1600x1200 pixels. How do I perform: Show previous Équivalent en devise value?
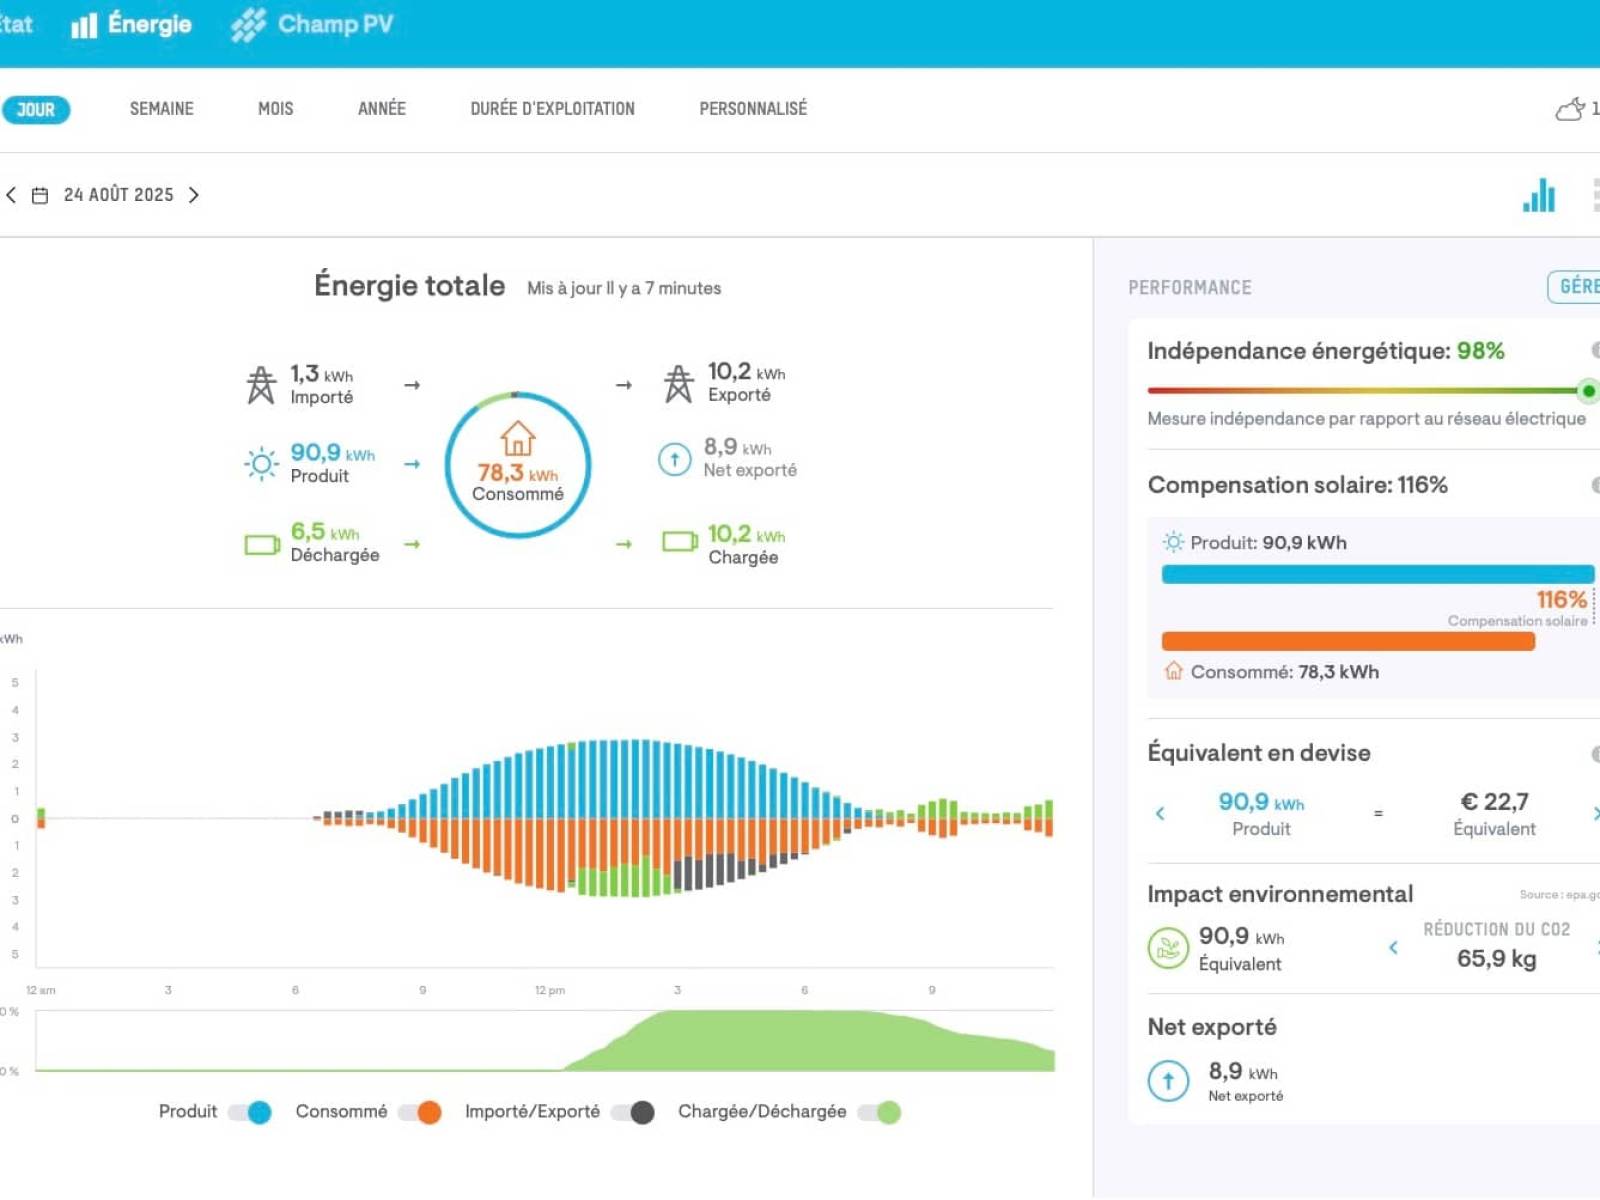1160,813
